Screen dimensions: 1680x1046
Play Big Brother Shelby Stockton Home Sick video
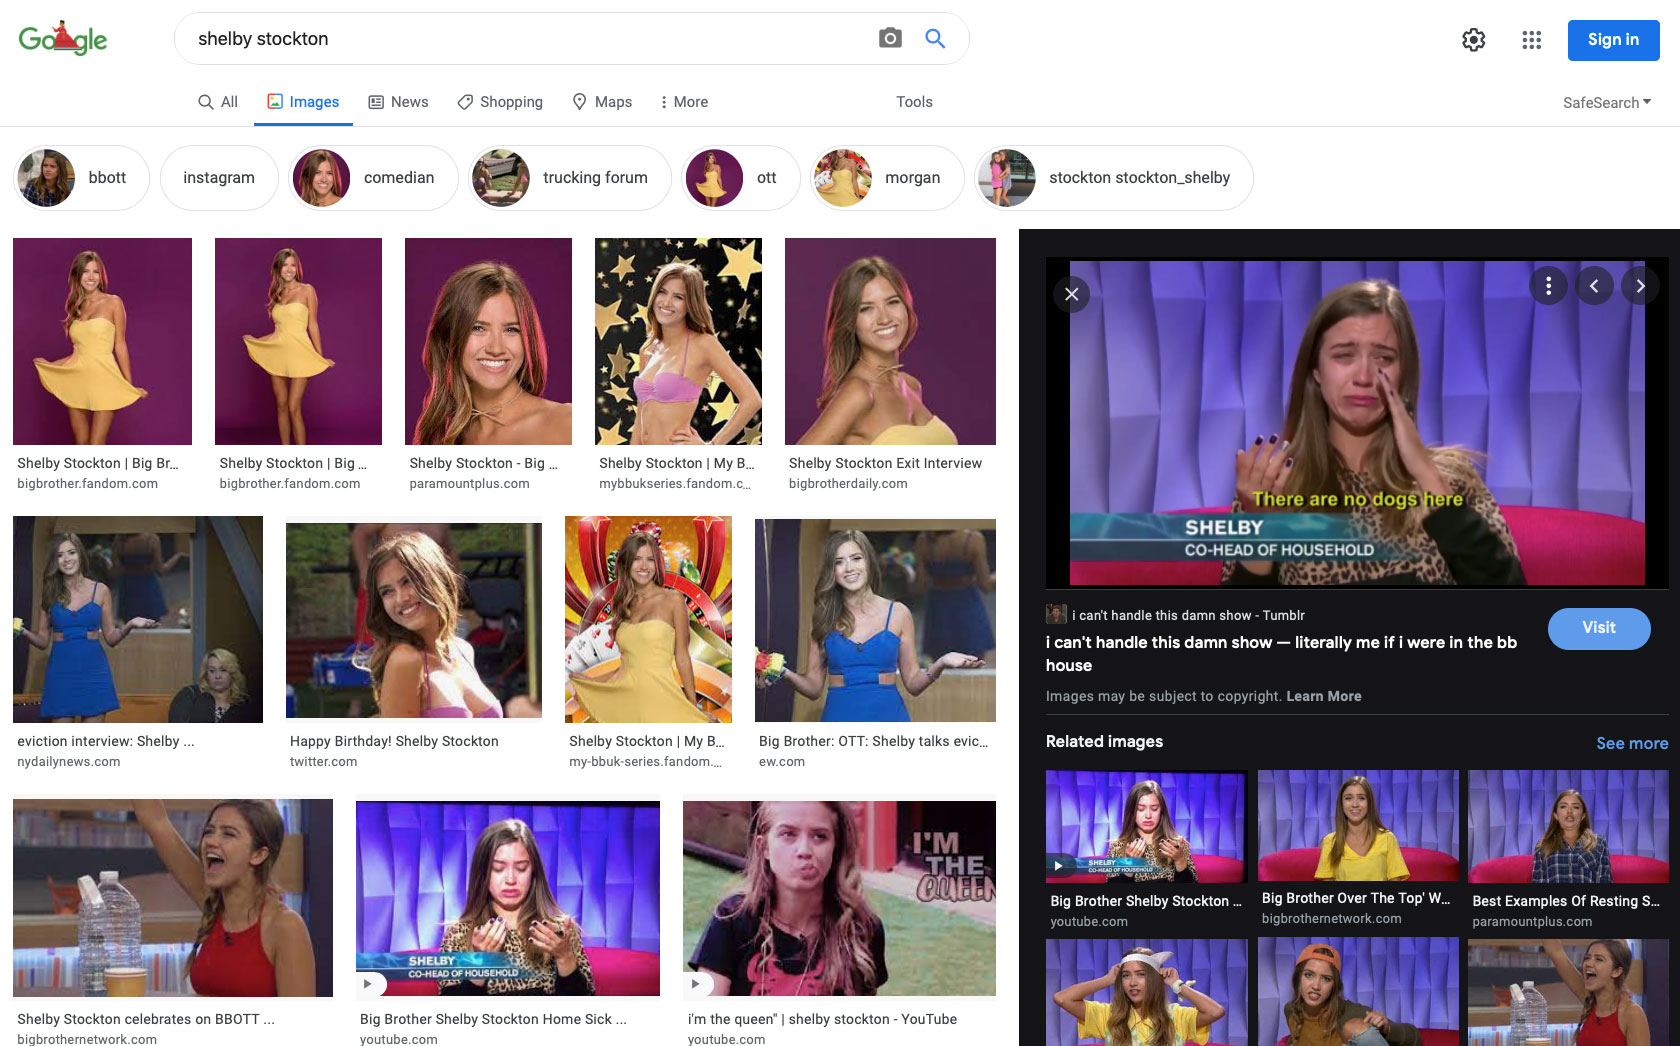coord(508,898)
